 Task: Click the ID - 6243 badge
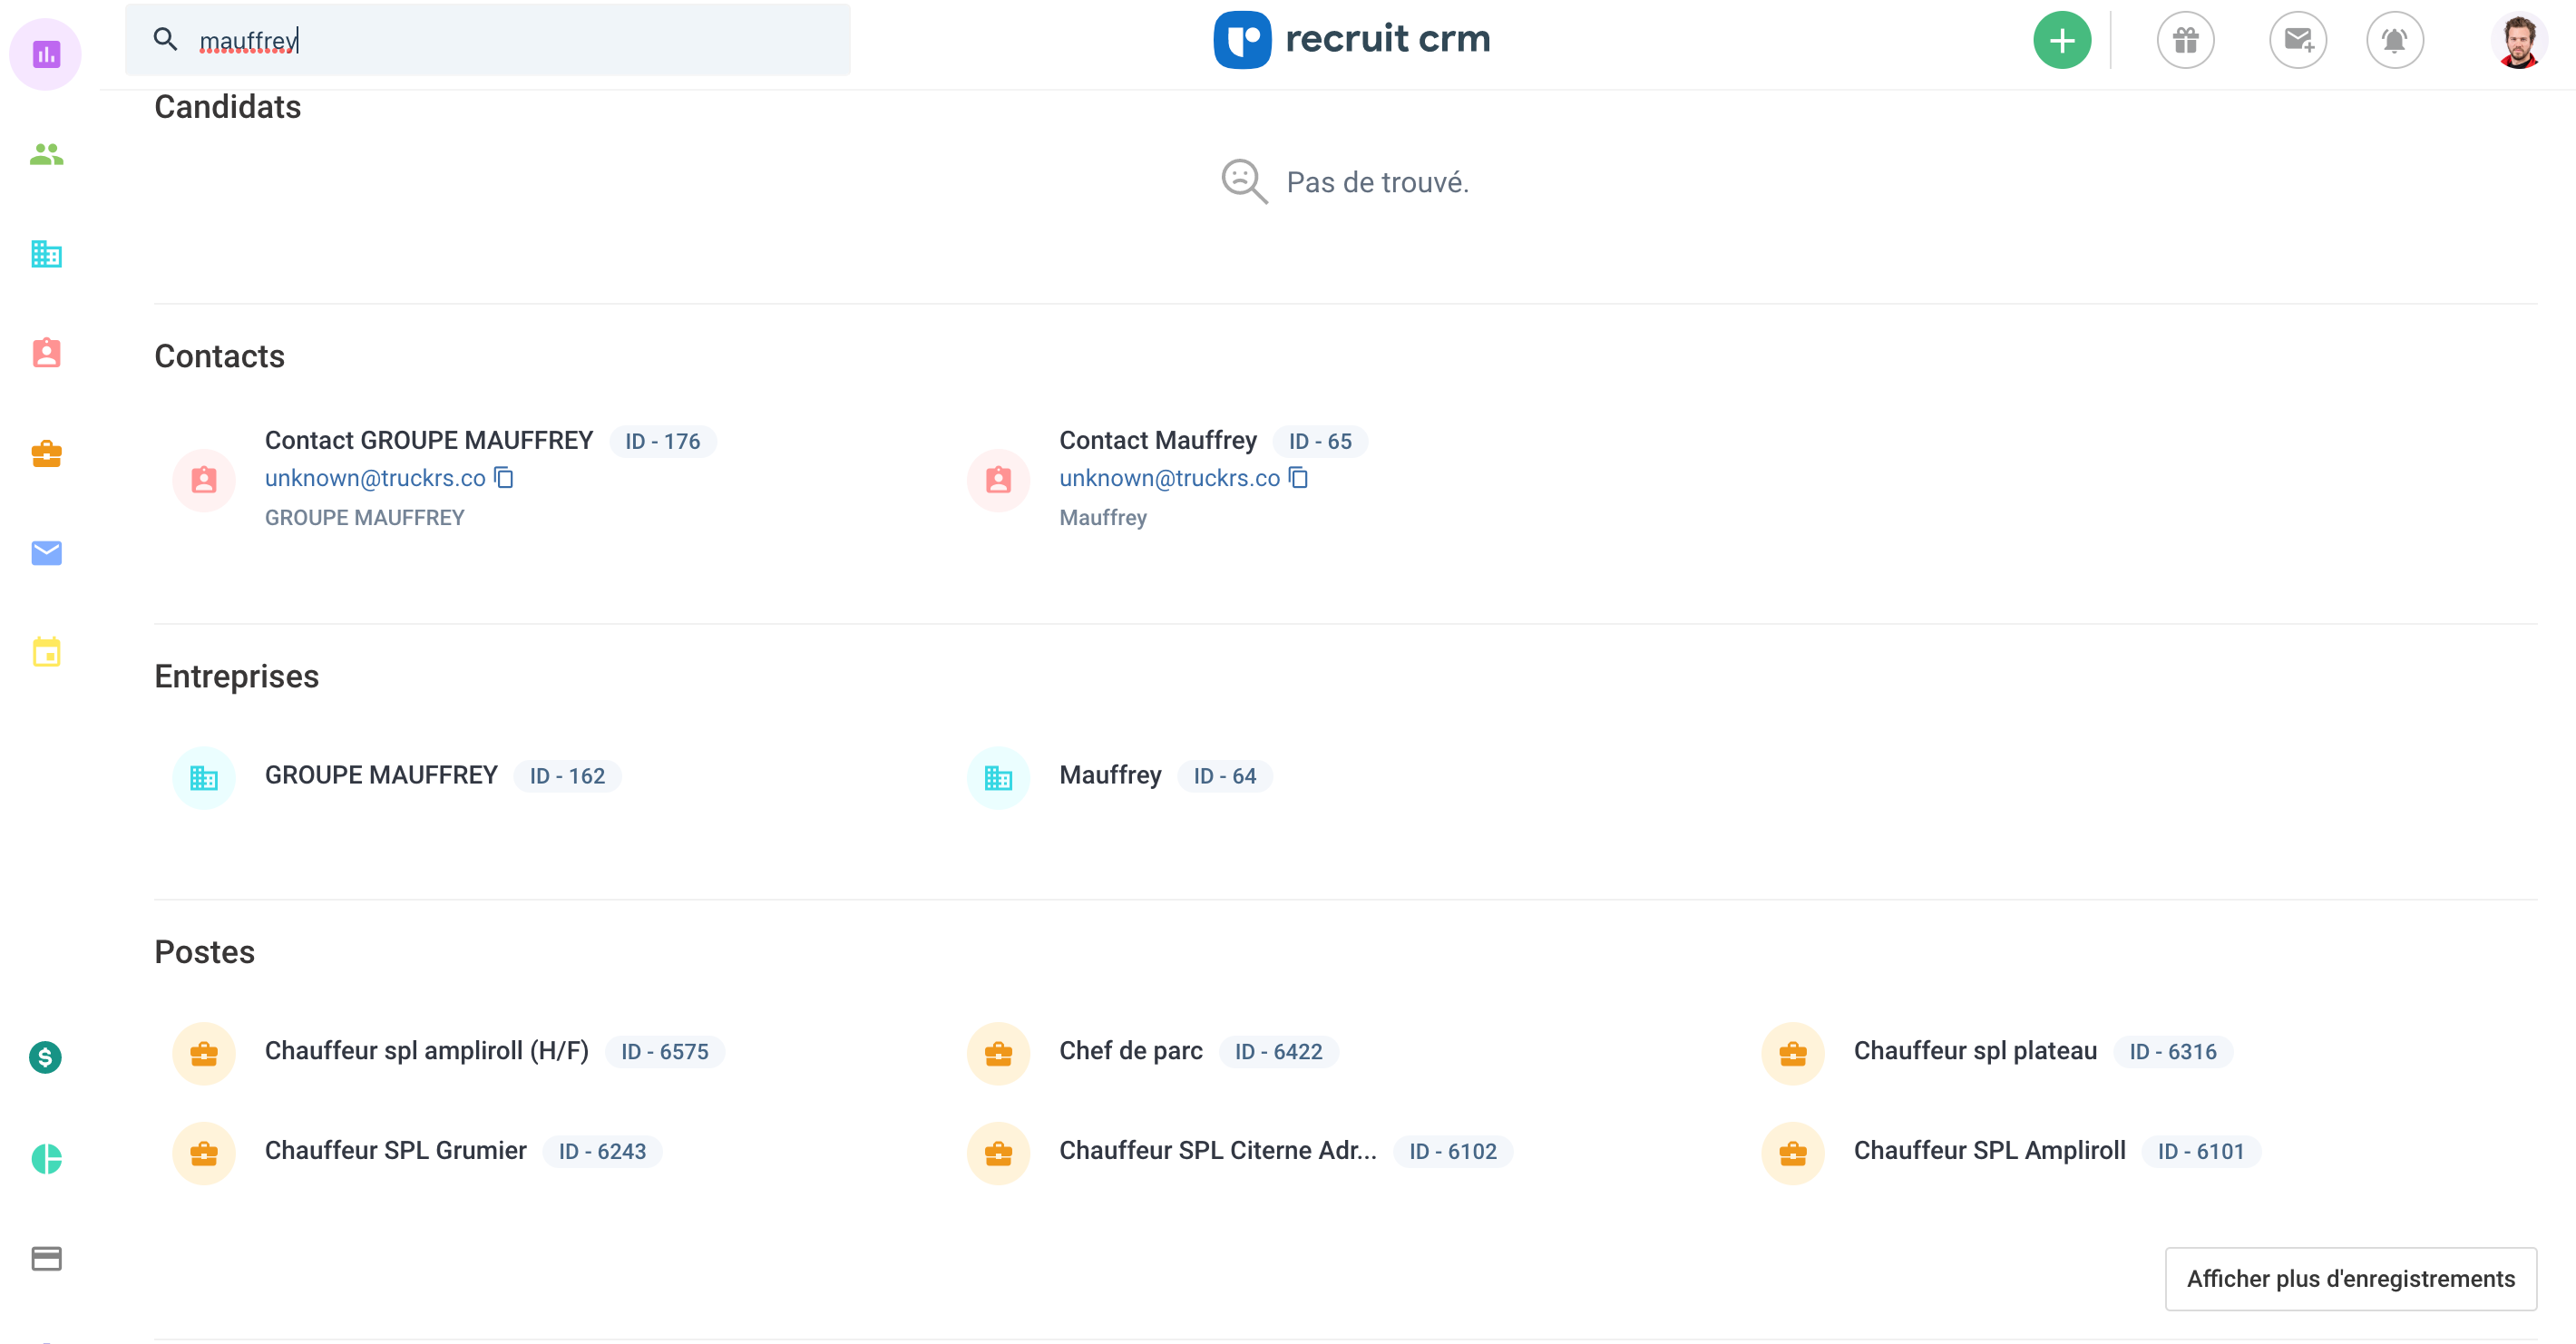[603, 1152]
